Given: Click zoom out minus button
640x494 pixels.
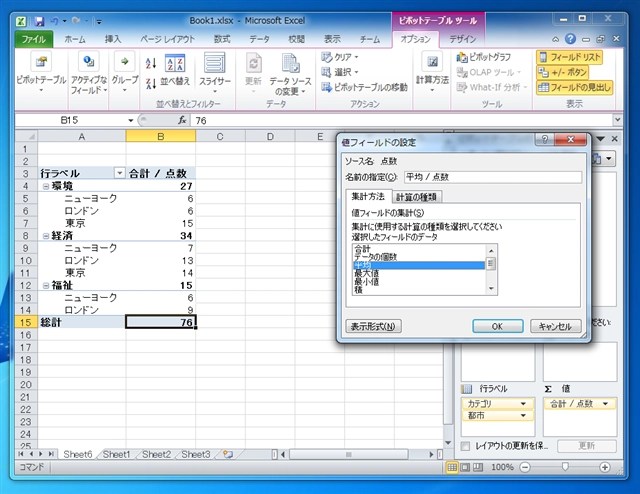Looking at the screenshot, I should coord(525,467).
